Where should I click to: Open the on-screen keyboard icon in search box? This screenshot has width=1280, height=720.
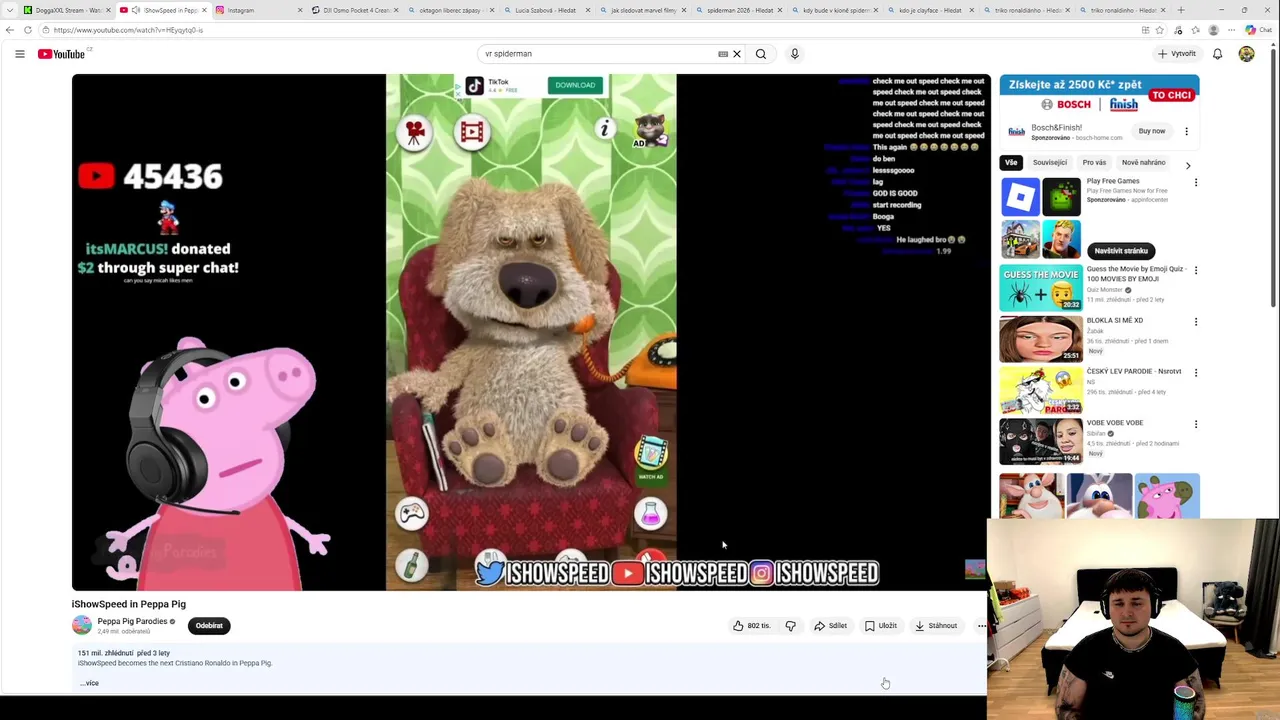pos(723,54)
